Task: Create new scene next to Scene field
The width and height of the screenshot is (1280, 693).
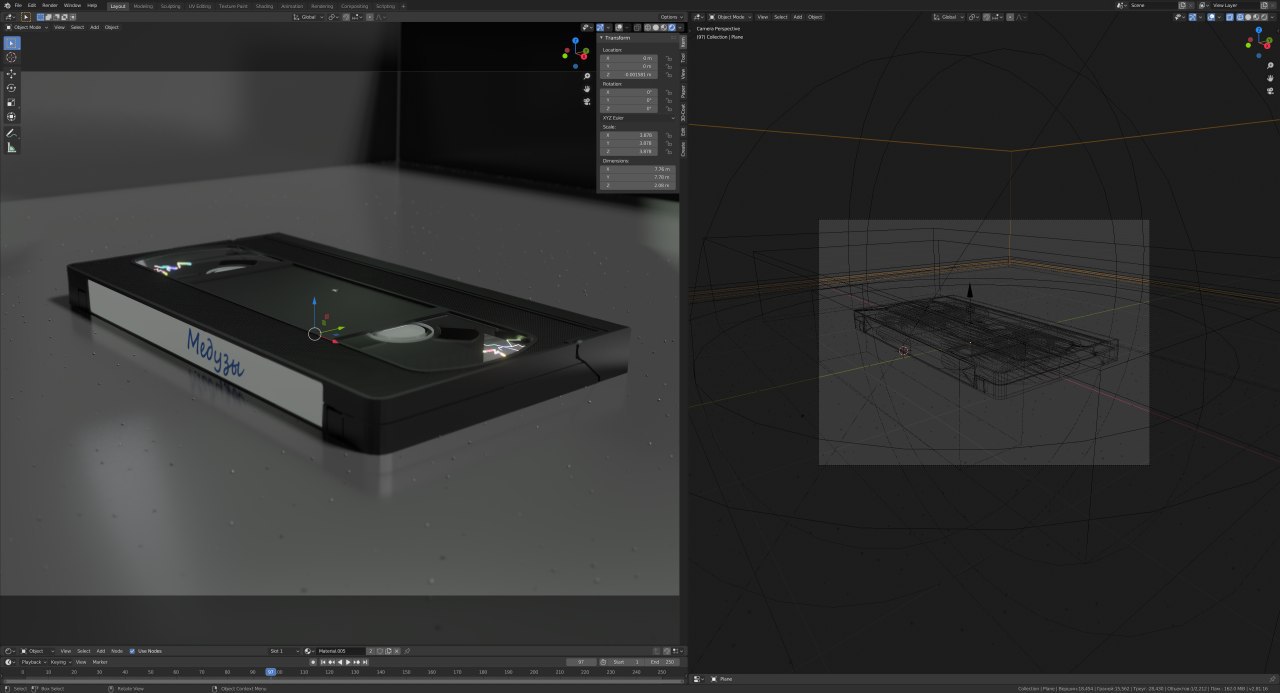Action: pos(1182,5)
